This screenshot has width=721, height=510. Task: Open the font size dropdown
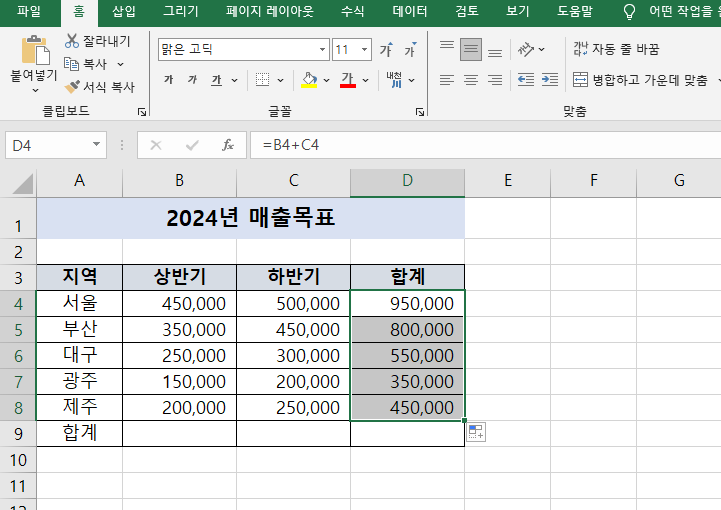[x=364, y=49]
